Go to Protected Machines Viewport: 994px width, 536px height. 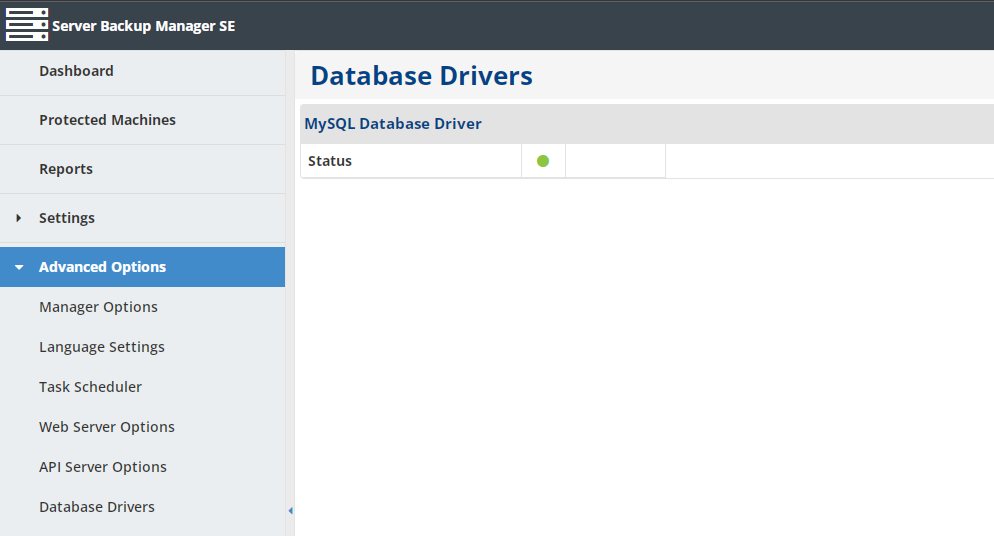click(x=107, y=120)
